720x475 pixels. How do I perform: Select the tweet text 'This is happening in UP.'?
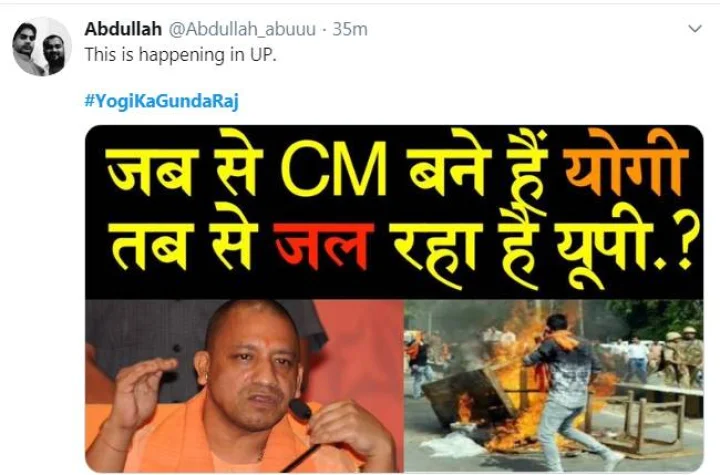(x=180, y=55)
